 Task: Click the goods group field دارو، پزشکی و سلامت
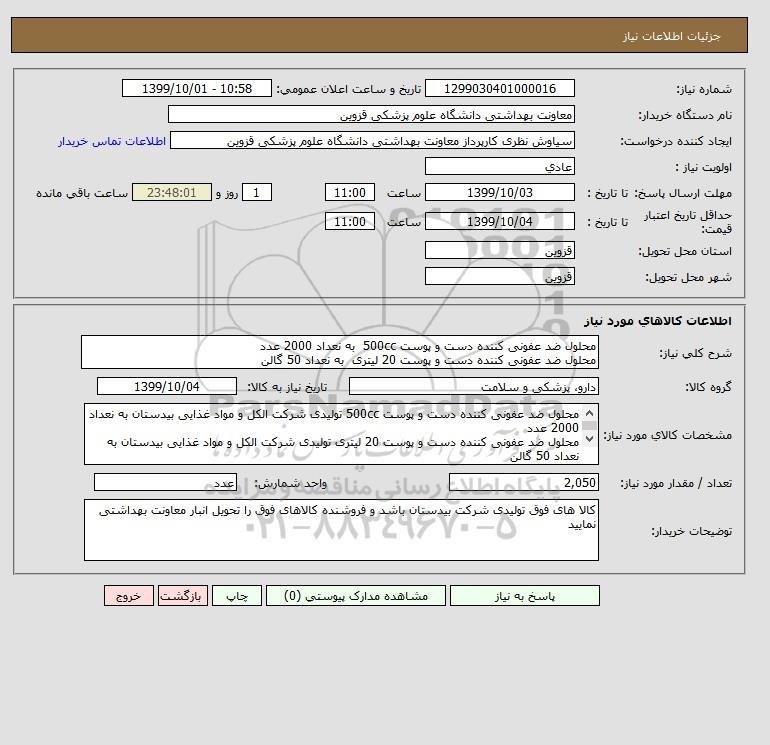(473, 386)
